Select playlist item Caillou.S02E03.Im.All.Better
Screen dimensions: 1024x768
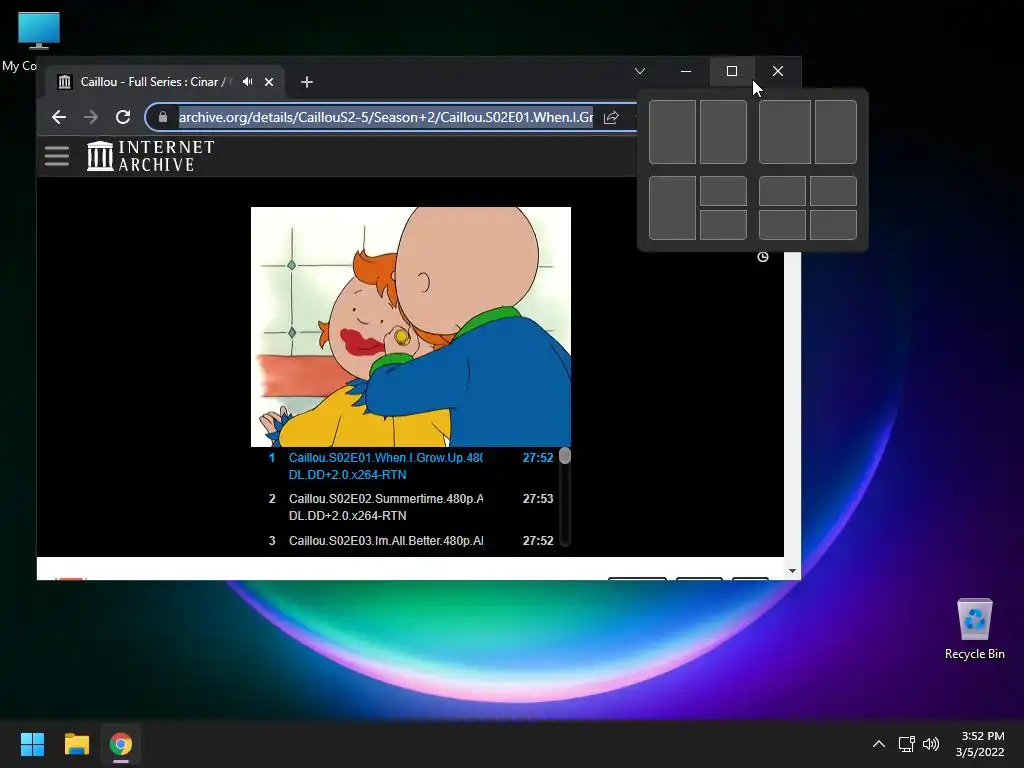410,541
